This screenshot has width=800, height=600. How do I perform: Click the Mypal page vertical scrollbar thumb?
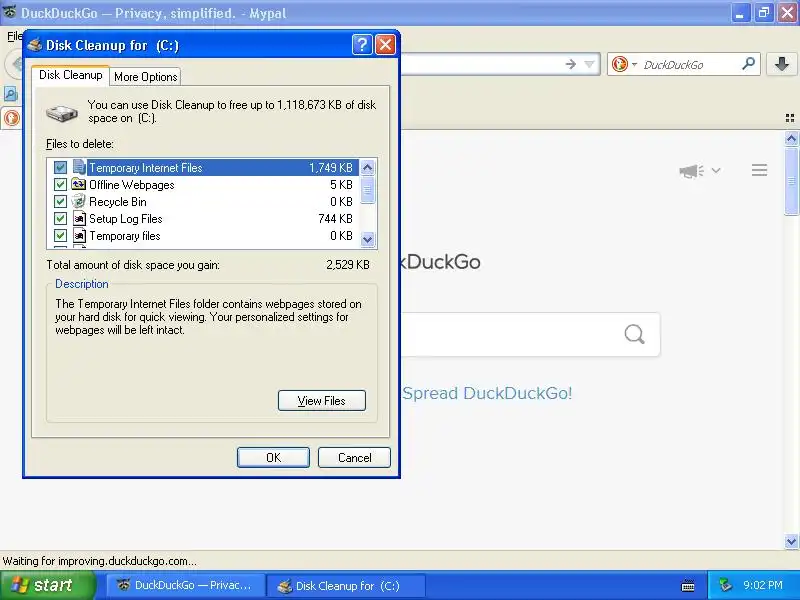tap(791, 181)
